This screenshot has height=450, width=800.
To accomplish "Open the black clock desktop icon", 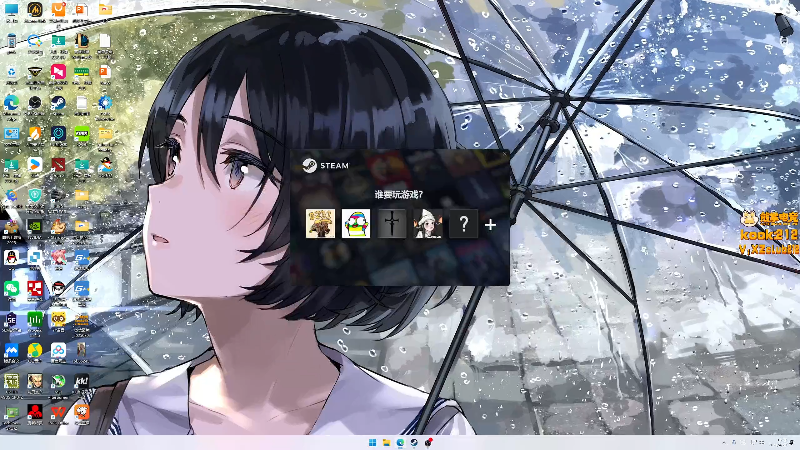I will coord(35,103).
